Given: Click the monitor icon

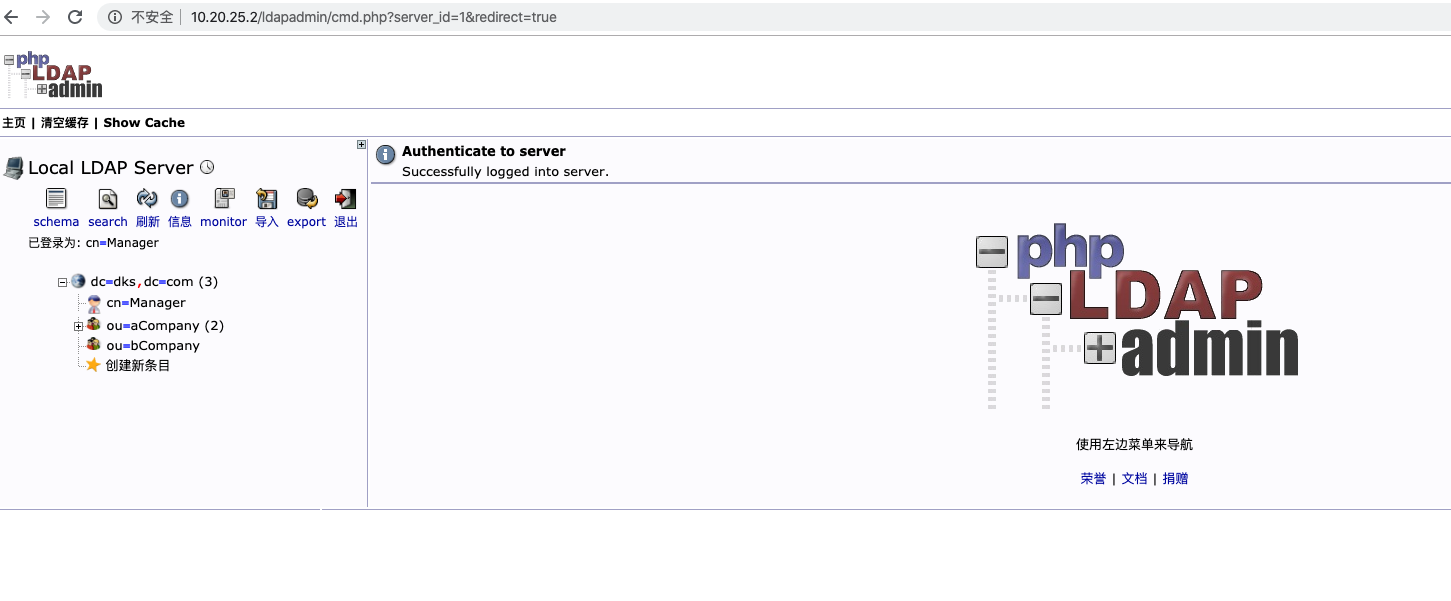Looking at the screenshot, I should click(224, 198).
